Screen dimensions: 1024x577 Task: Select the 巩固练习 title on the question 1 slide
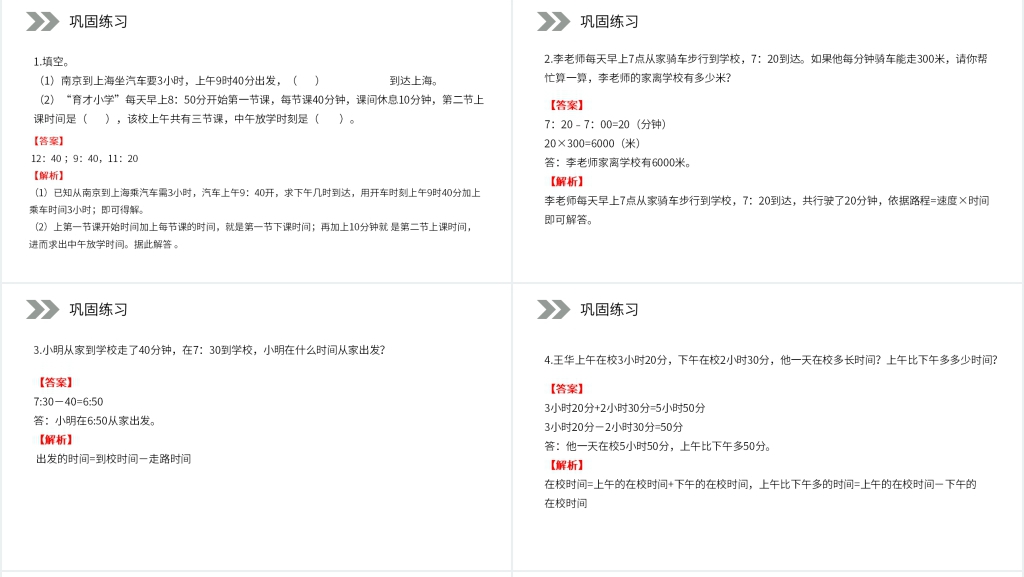coord(98,22)
